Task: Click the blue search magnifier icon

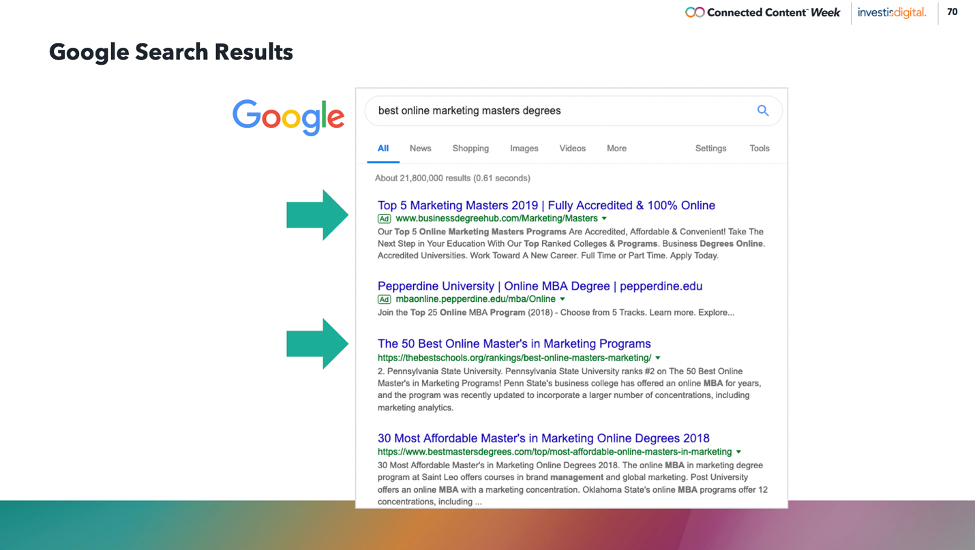Action: click(x=762, y=111)
